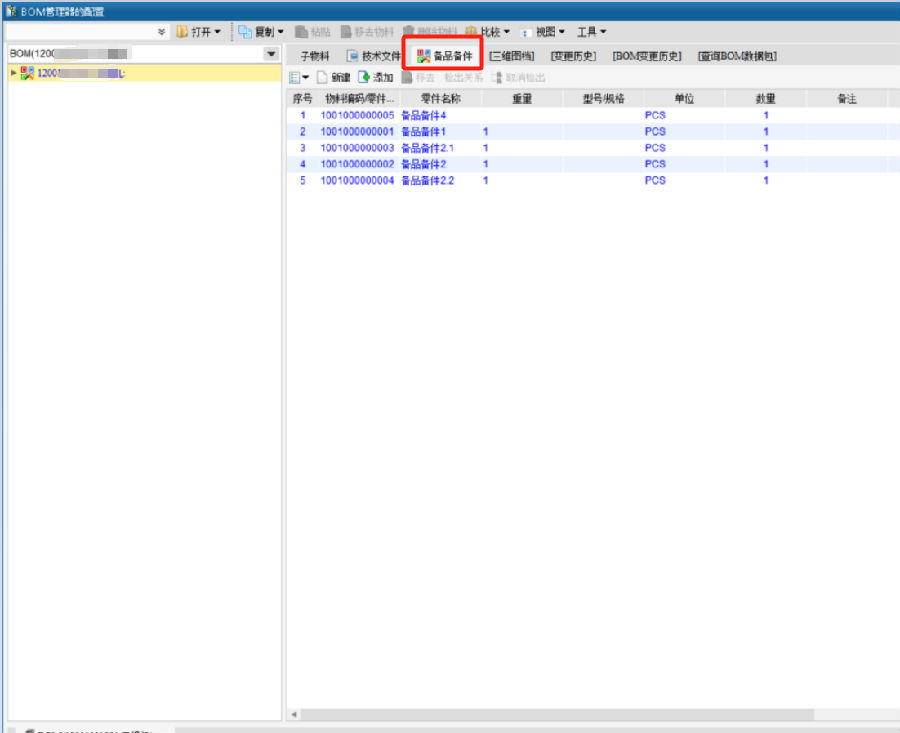Screen dimensions: 900x733
Task: Click the horizontal scrollbar left arrow
Action: [x=294, y=714]
